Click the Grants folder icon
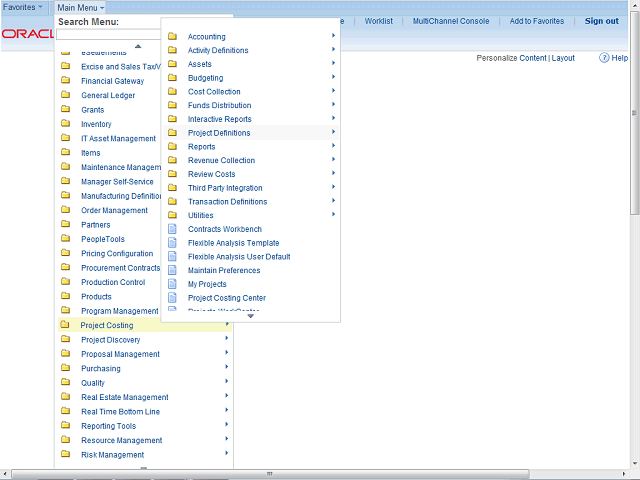The width and height of the screenshot is (640, 480). pos(65,109)
